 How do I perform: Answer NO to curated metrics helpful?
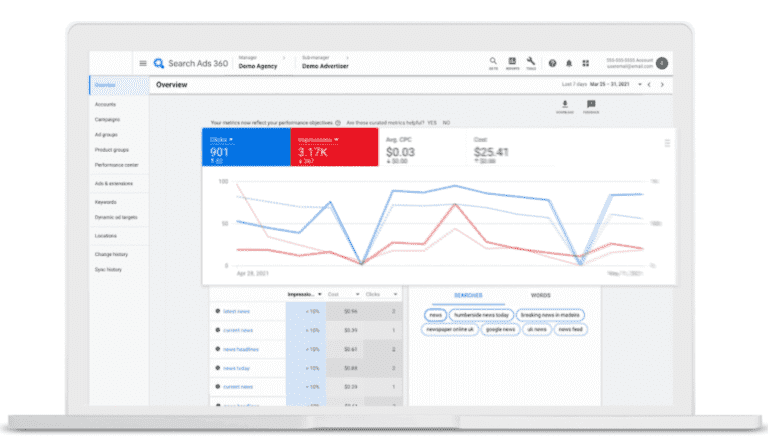pyautogui.click(x=446, y=123)
